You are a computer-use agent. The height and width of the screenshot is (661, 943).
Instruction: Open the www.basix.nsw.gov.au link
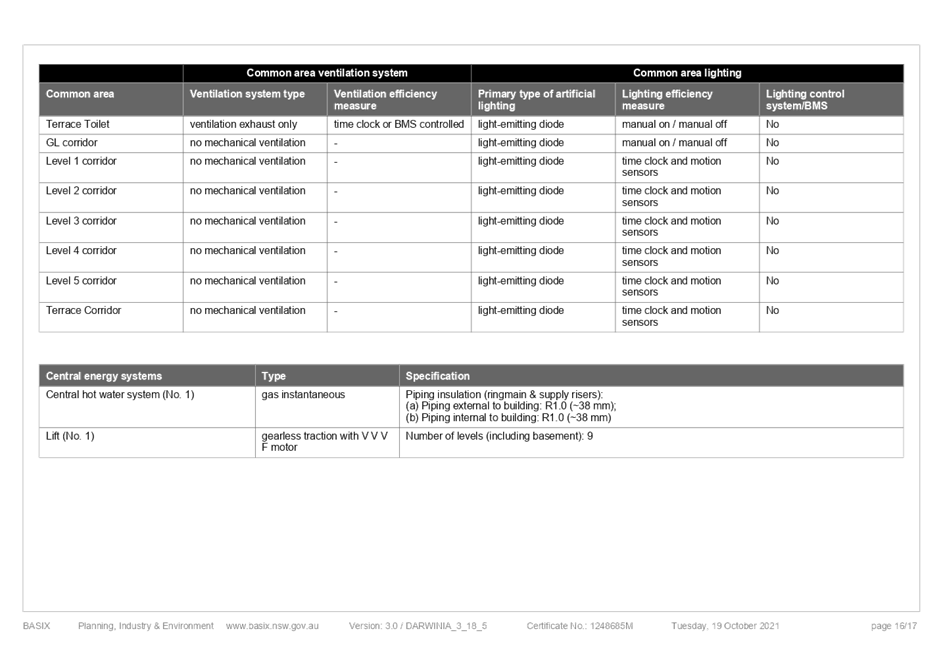point(272,626)
